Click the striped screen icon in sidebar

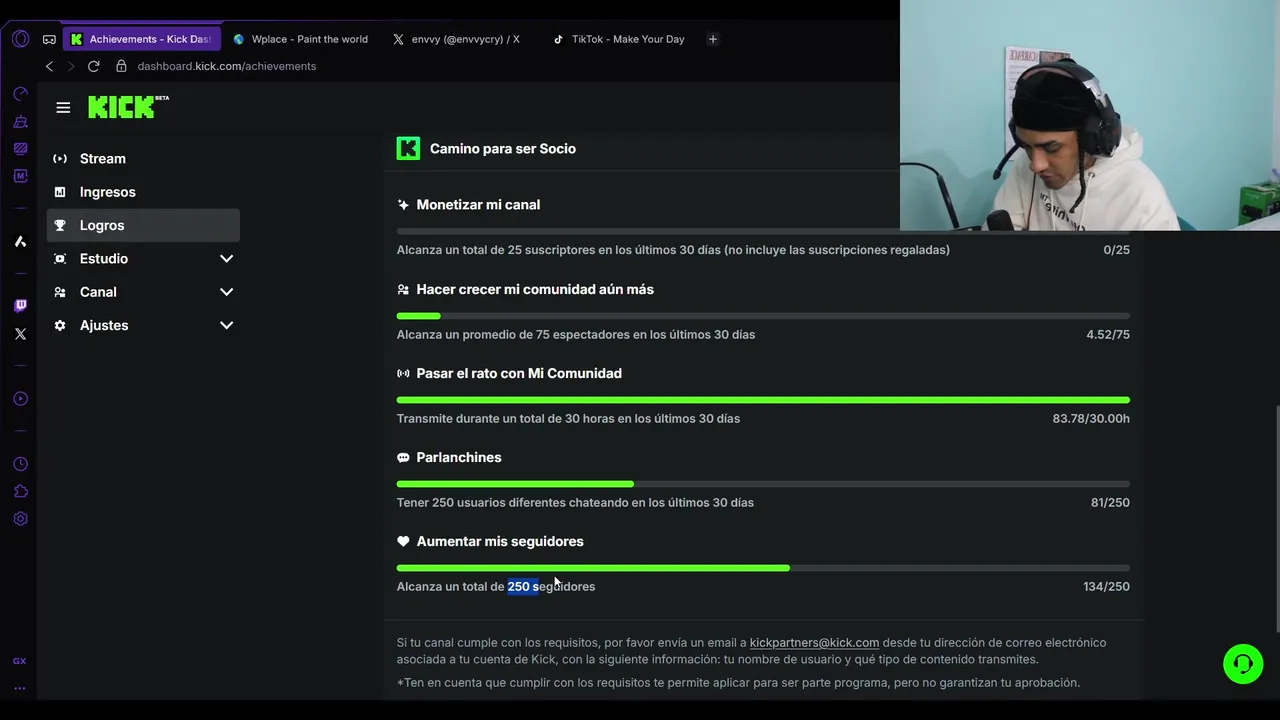pyautogui.click(x=20, y=149)
